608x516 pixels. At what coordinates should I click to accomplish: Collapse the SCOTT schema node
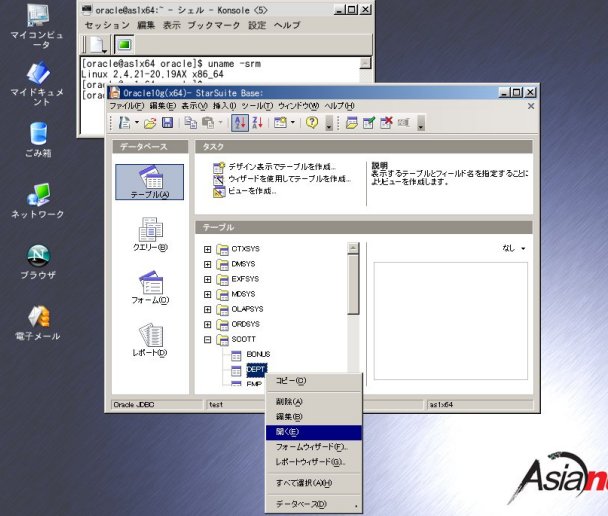tap(207, 340)
